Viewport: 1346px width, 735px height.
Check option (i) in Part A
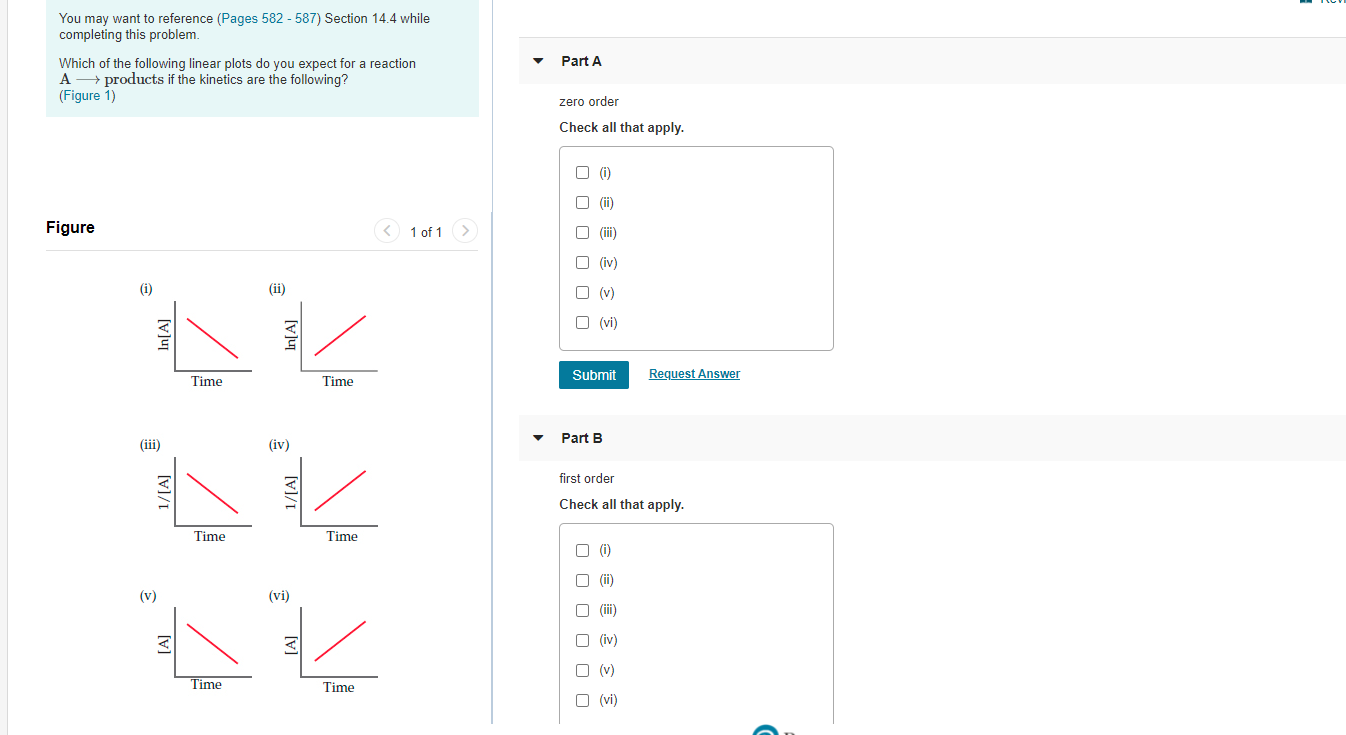coord(582,172)
